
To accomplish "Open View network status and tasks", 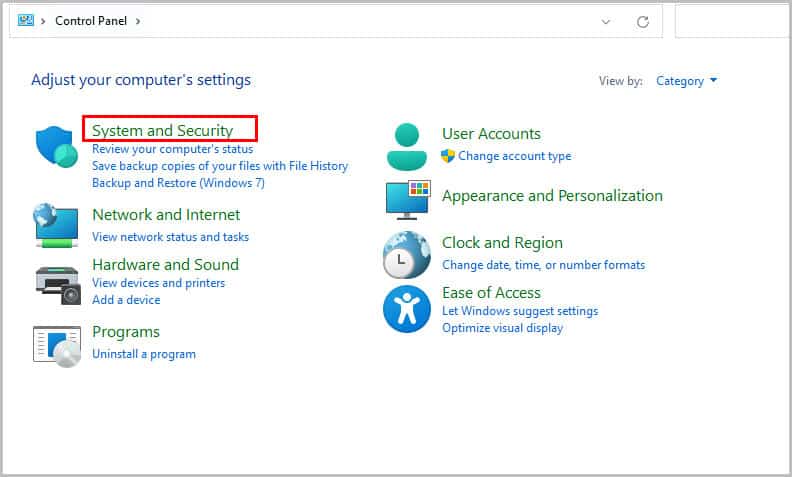I will tap(170, 236).
